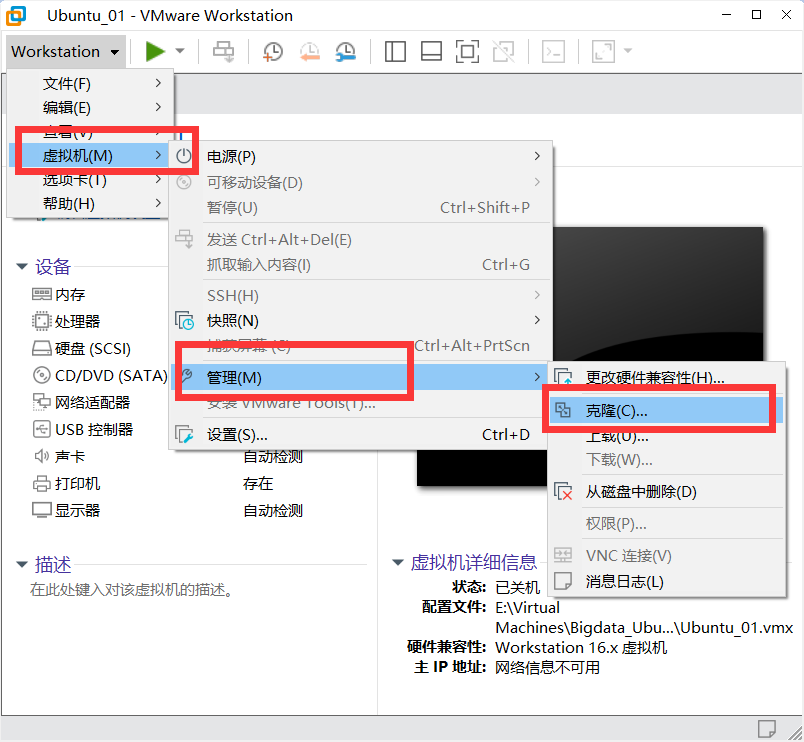Select the 网络适配器 device row
Screen dimensions: 804x742
point(81,403)
